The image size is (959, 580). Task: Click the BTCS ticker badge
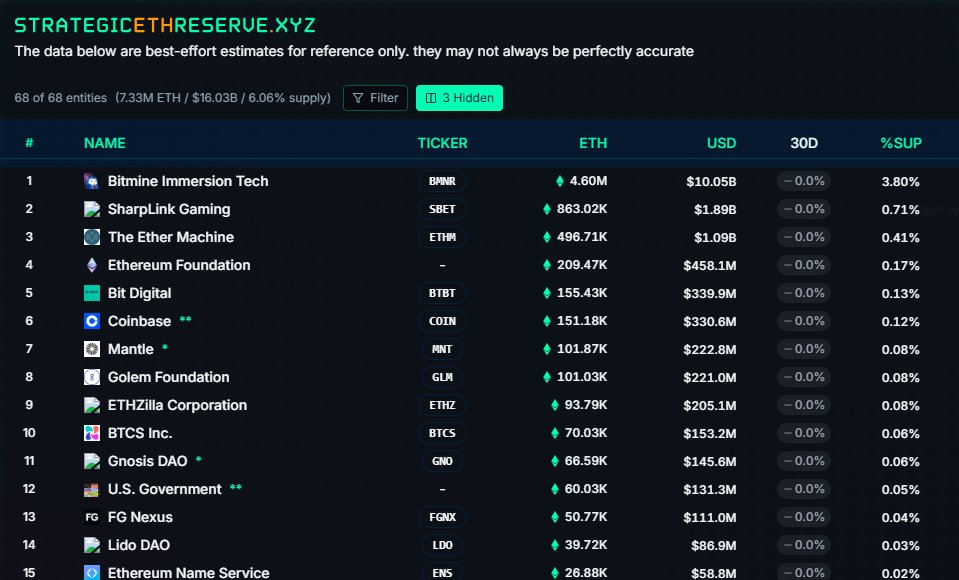442,433
